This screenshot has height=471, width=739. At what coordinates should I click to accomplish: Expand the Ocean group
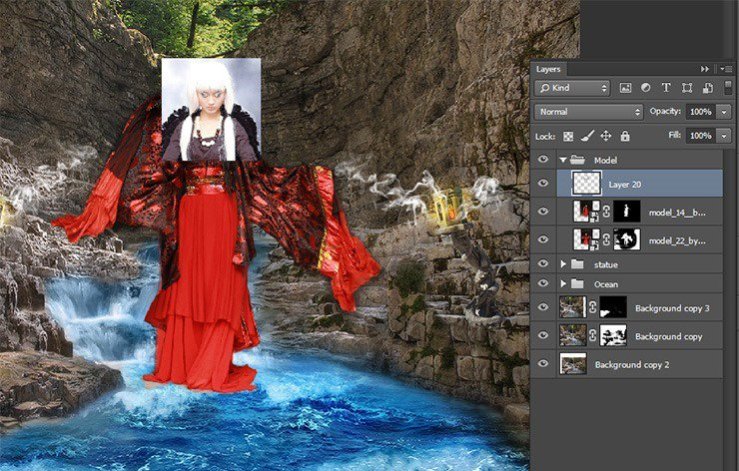[x=563, y=284]
